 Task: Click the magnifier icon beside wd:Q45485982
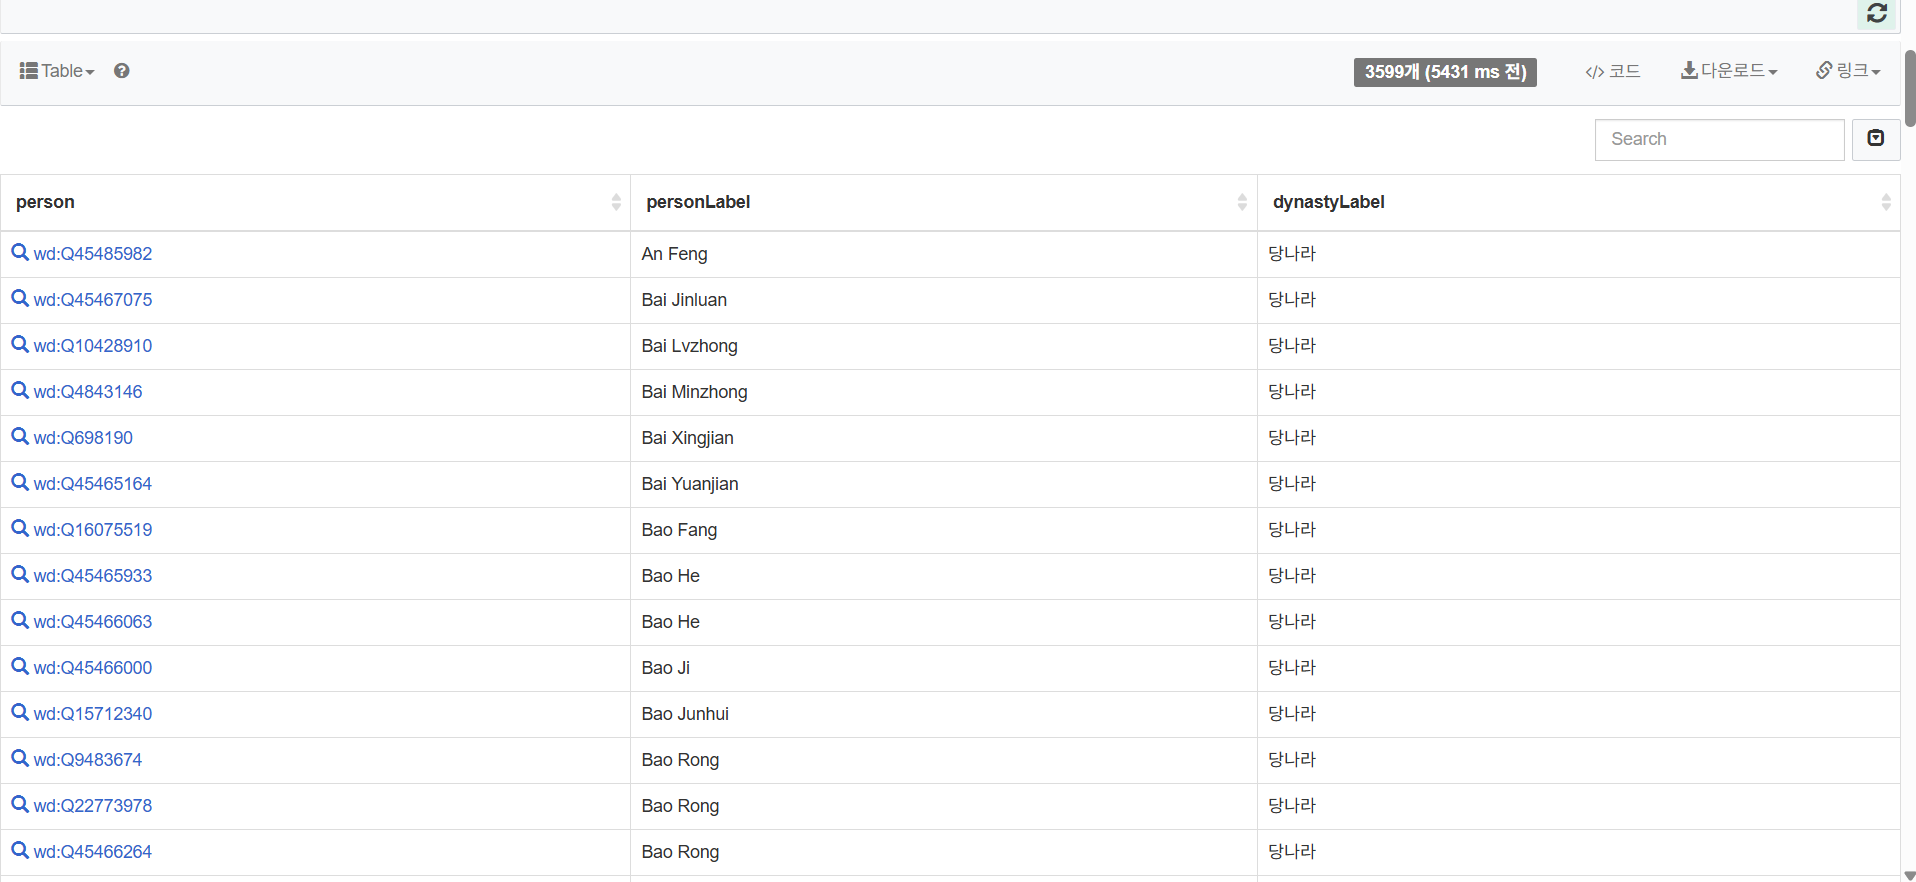click(20, 253)
